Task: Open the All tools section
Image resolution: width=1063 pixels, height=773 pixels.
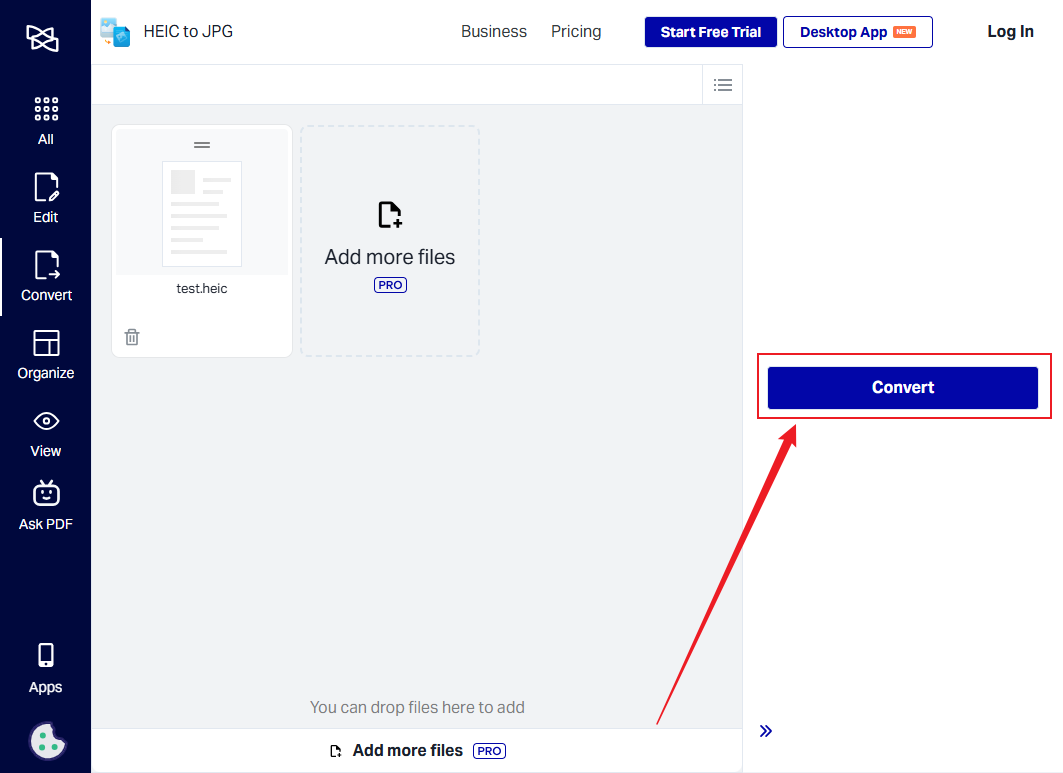Action: [x=45, y=118]
